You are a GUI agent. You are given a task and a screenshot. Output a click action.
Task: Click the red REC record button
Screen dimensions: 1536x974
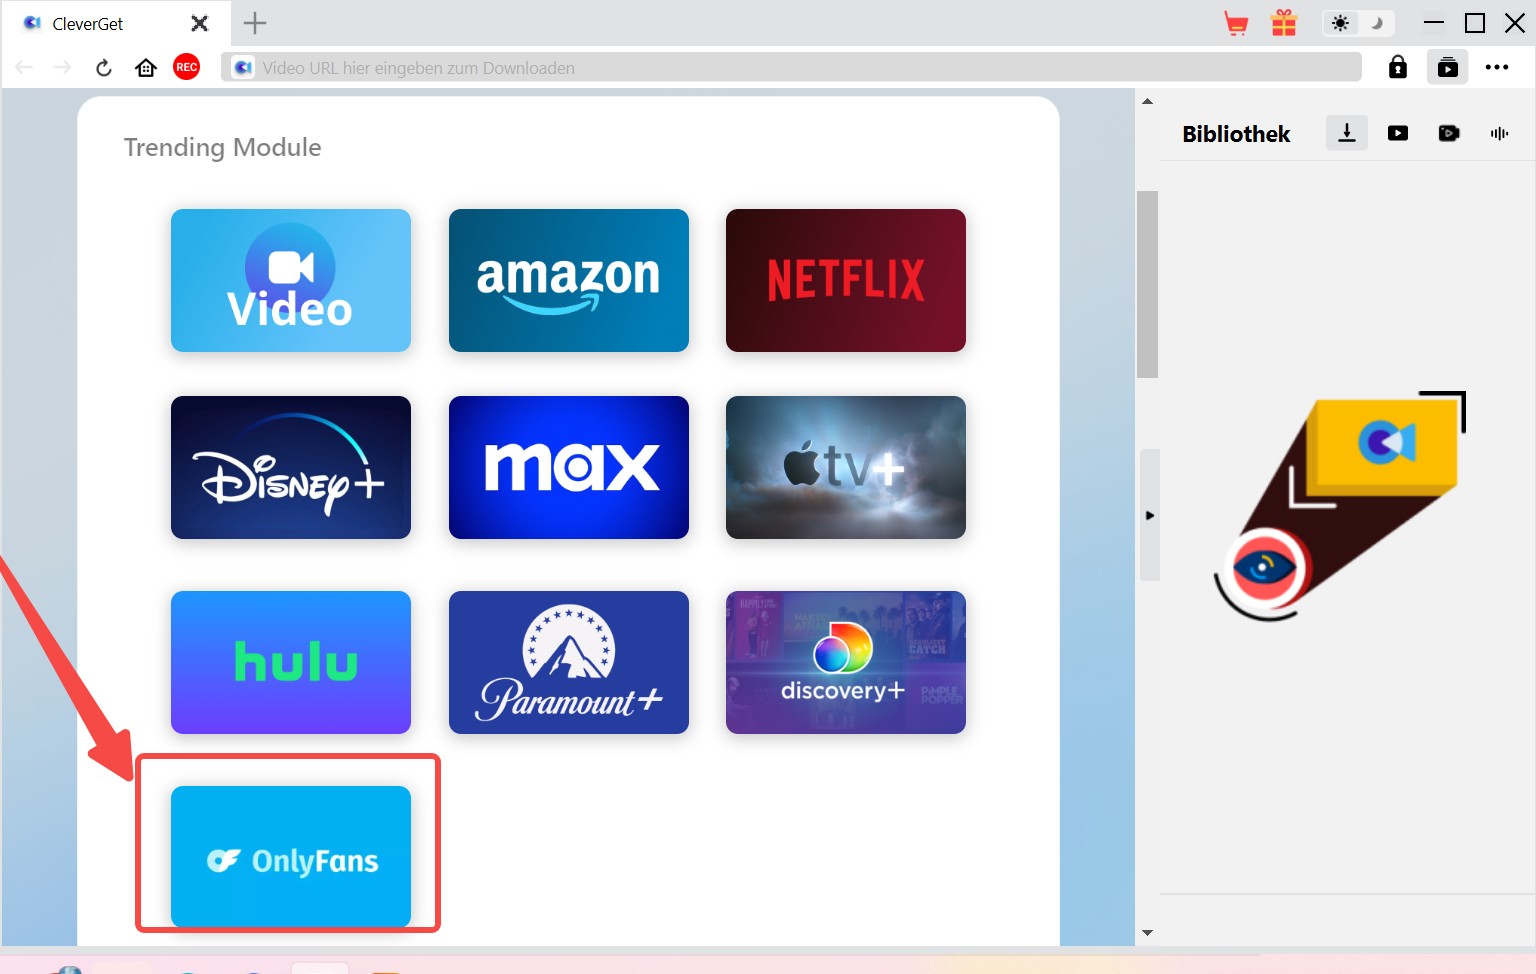pos(187,67)
